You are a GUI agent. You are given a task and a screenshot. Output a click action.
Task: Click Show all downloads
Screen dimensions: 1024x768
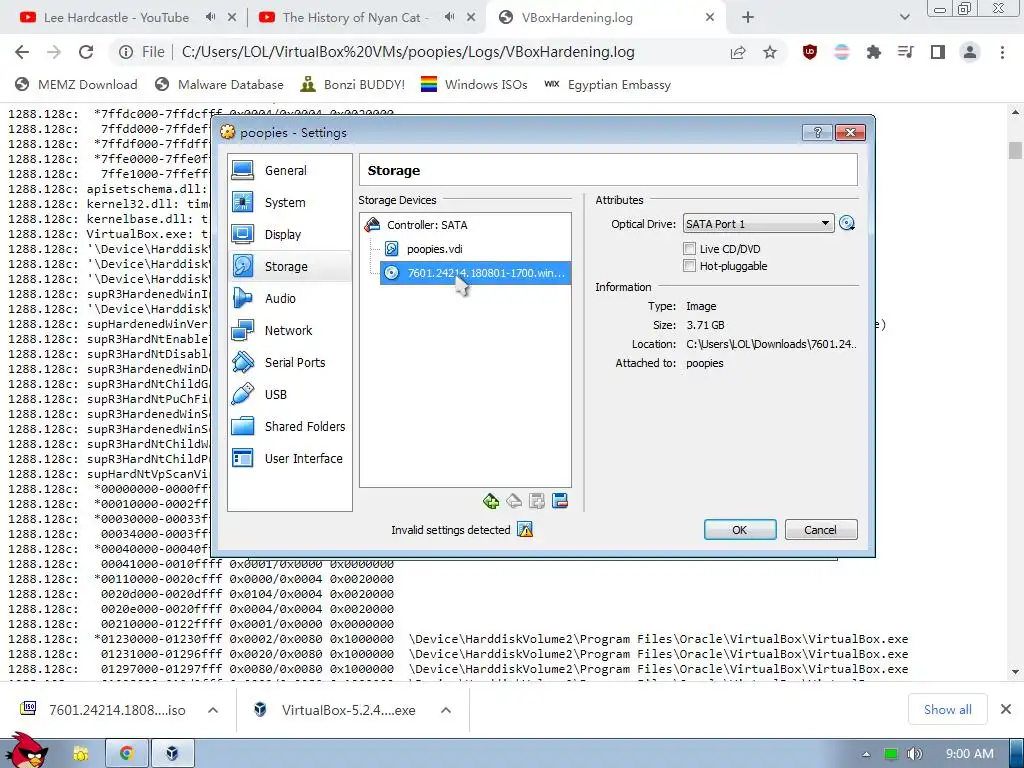(x=948, y=710)
